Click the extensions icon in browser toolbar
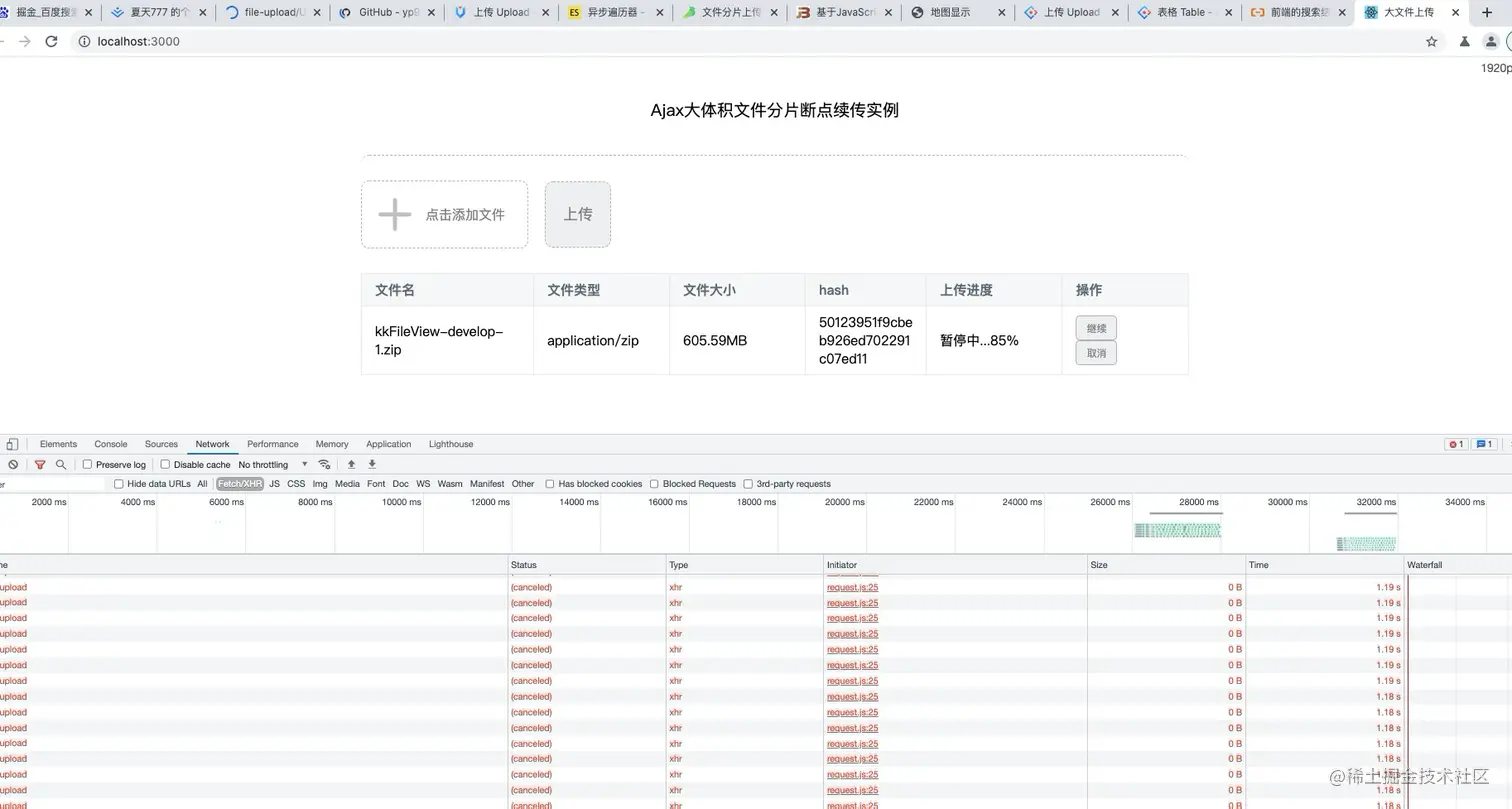 coord(1465,42)
